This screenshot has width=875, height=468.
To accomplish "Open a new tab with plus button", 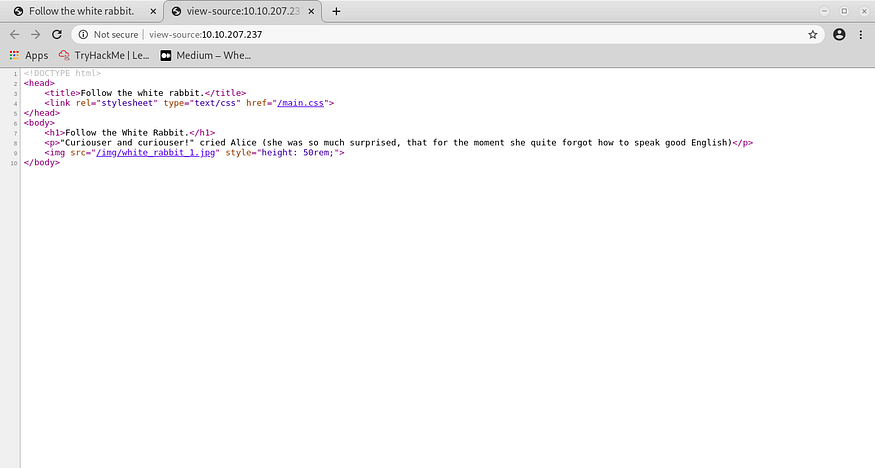I will (336, 11).
